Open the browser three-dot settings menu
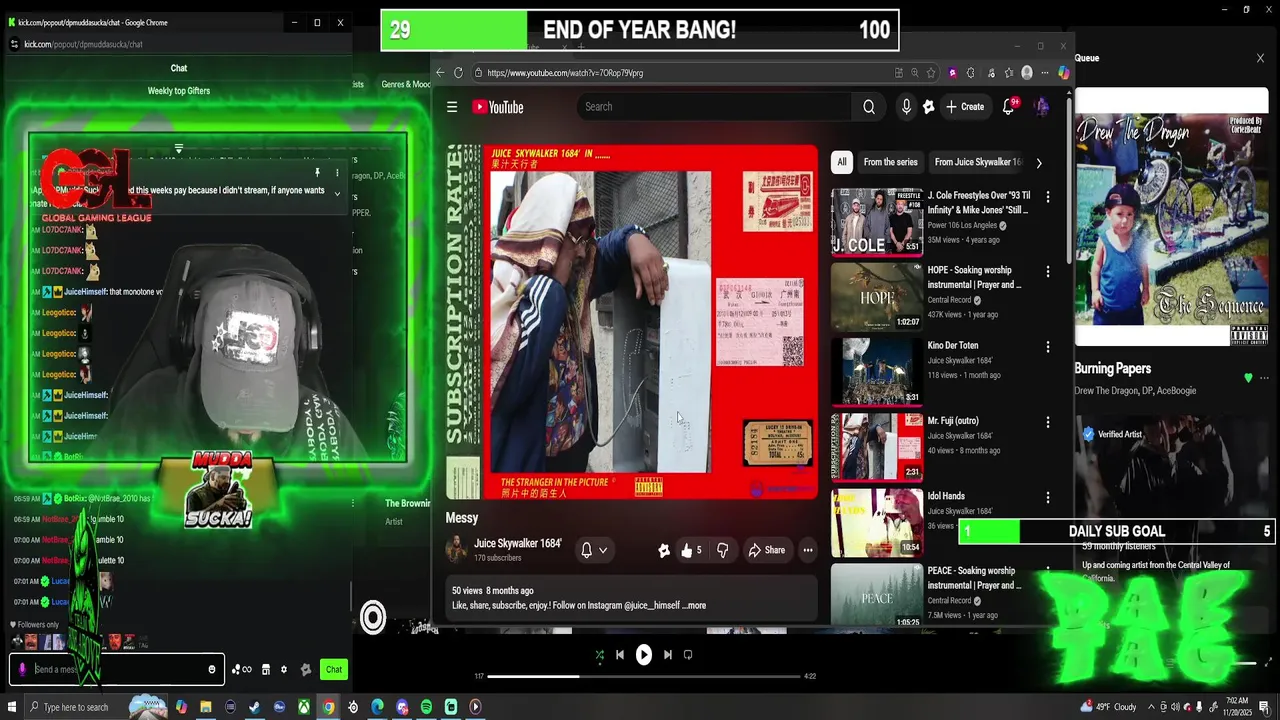The image size is (1280, 720). pyautogui.click(x=1045, y=73)
